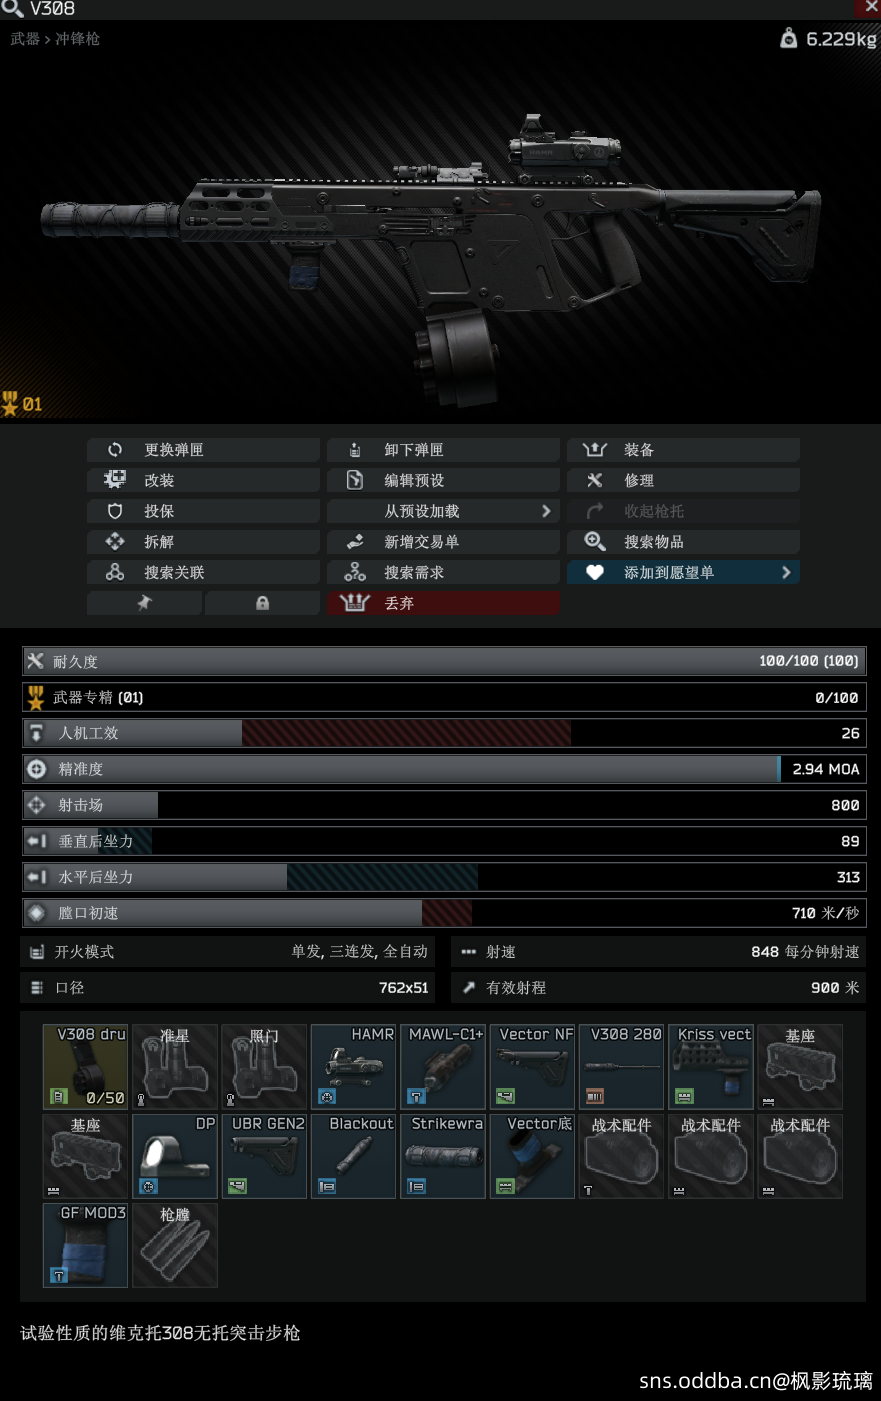Select the UBR GEN2 stock slot
881x1401 pixels.
coord(264,1156)
